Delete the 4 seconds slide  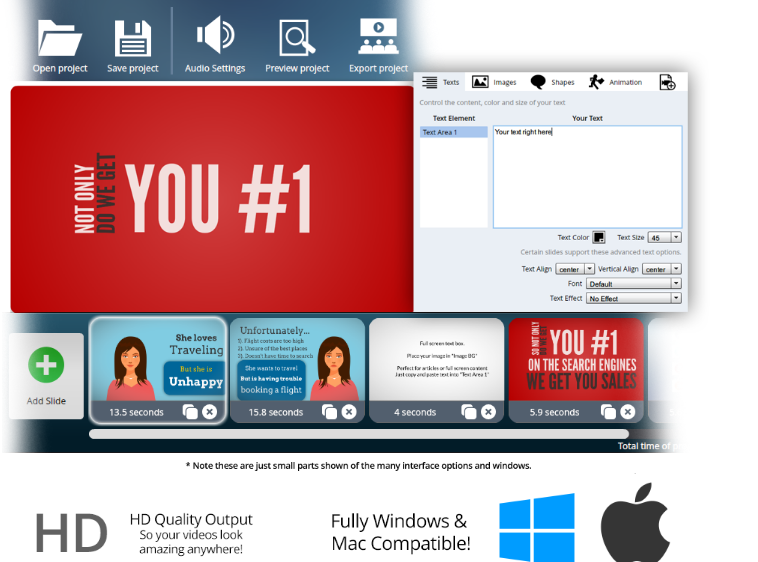click(x=488, y=412)
